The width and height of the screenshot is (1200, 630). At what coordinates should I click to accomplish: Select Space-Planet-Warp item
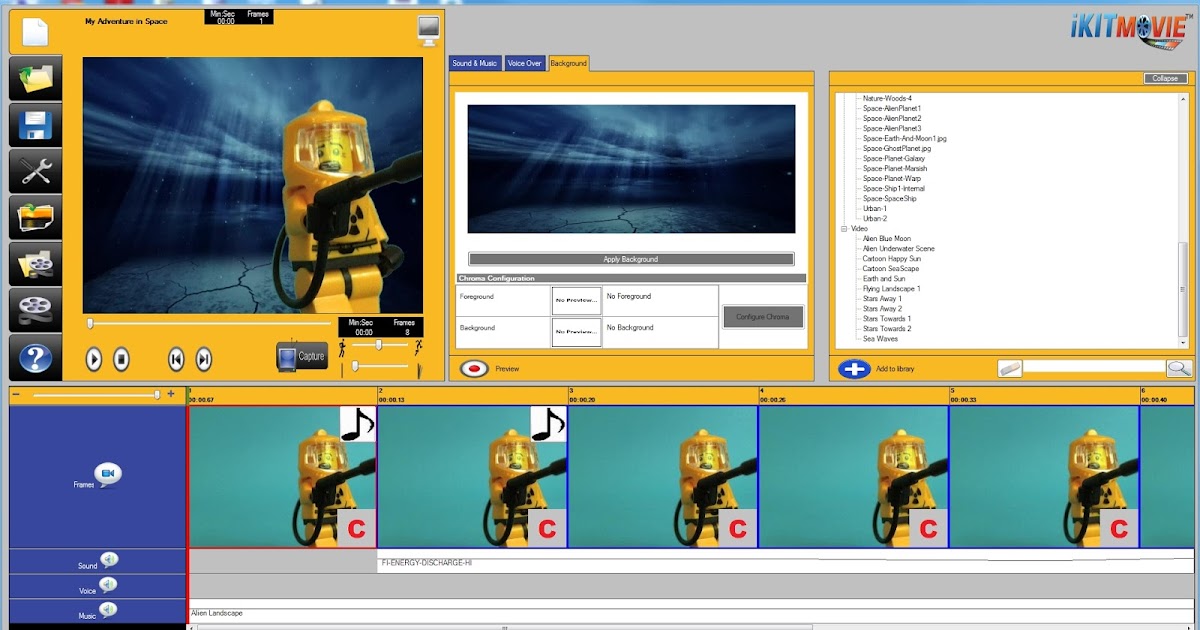(x=892, y=179)
